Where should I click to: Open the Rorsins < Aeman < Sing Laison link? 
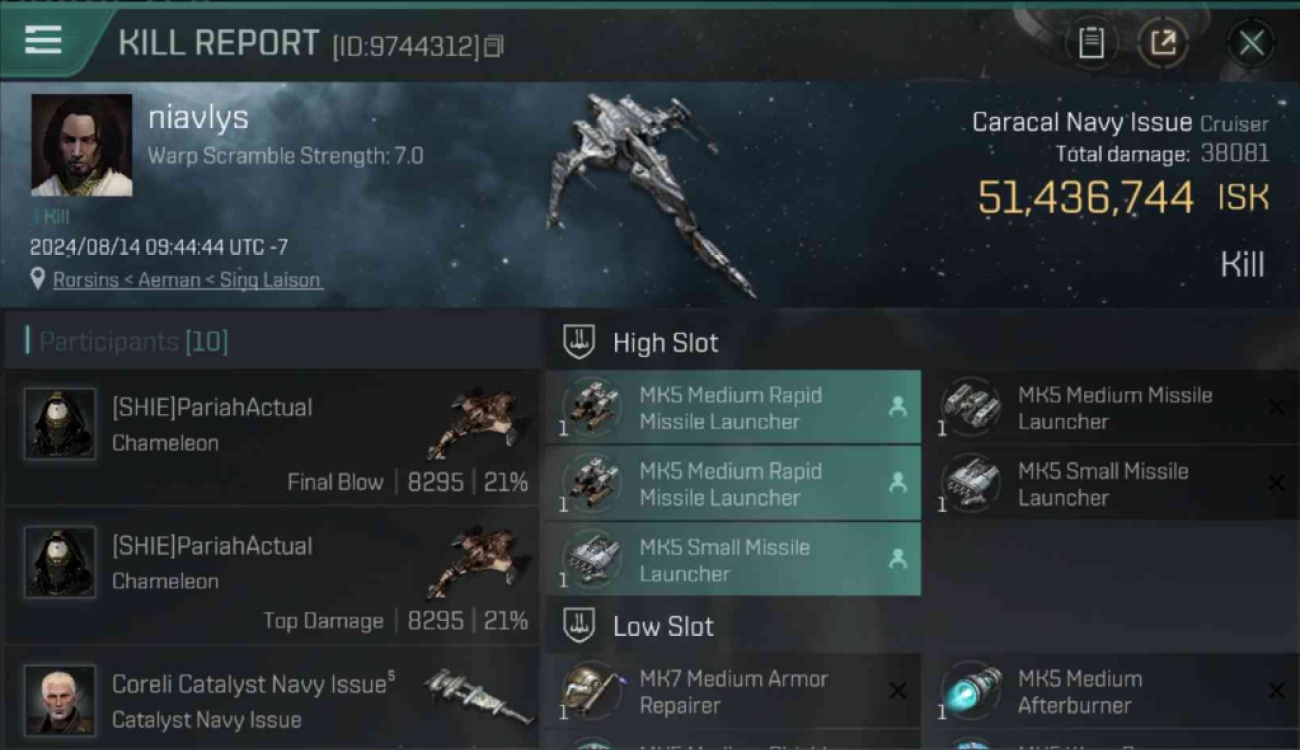[187, 280]
